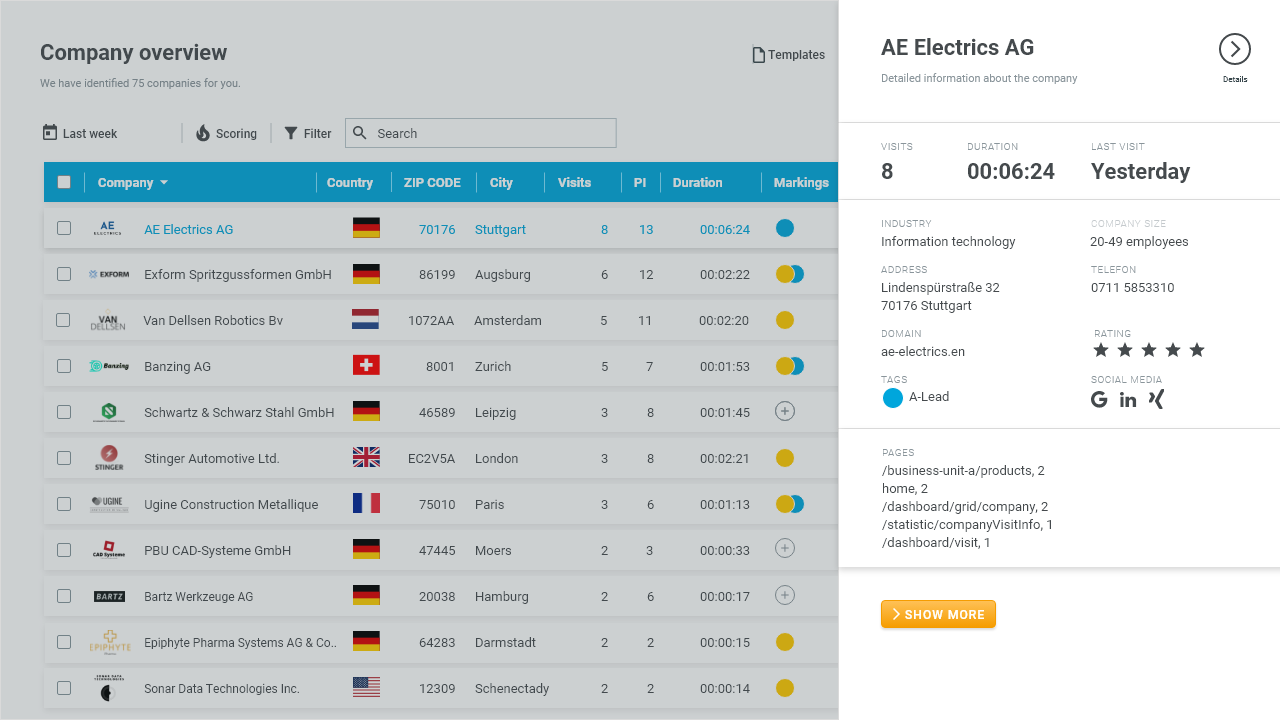Click the magnifier icon in the Search box
The width and height of the screenshot is (1280, 720).
[360, 133]
